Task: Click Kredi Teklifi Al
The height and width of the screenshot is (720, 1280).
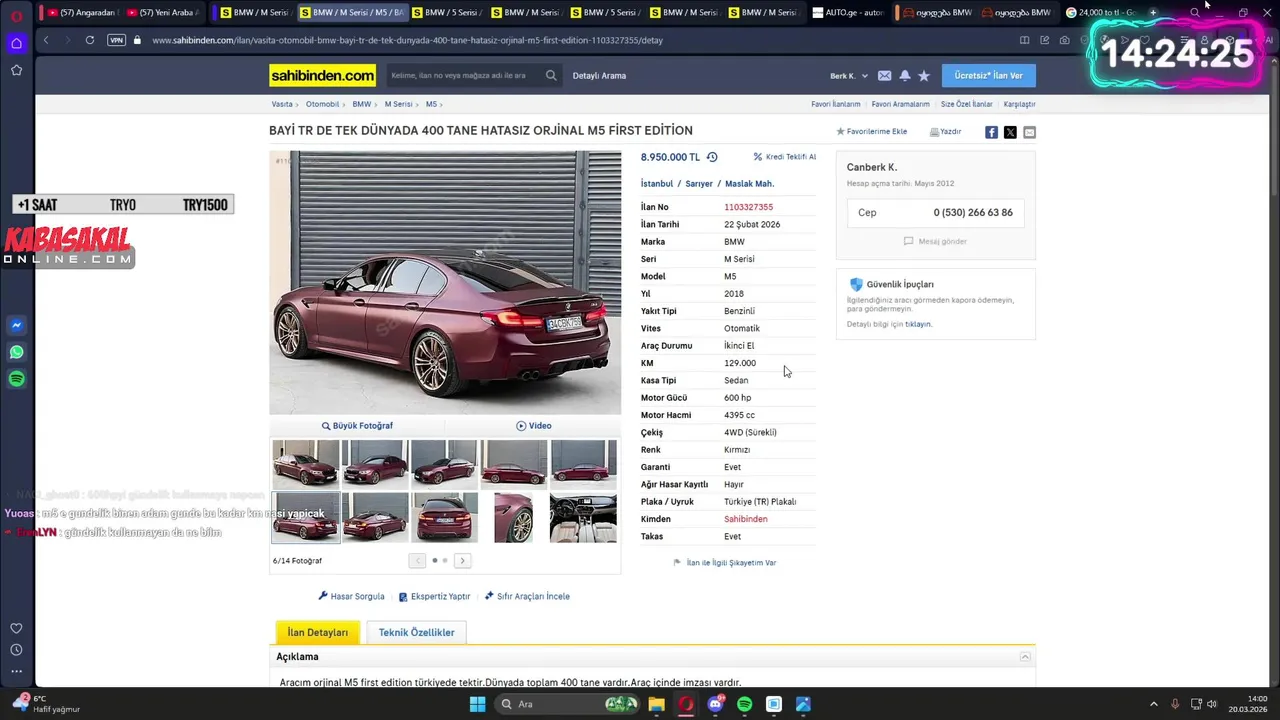Action: point(785,157)
